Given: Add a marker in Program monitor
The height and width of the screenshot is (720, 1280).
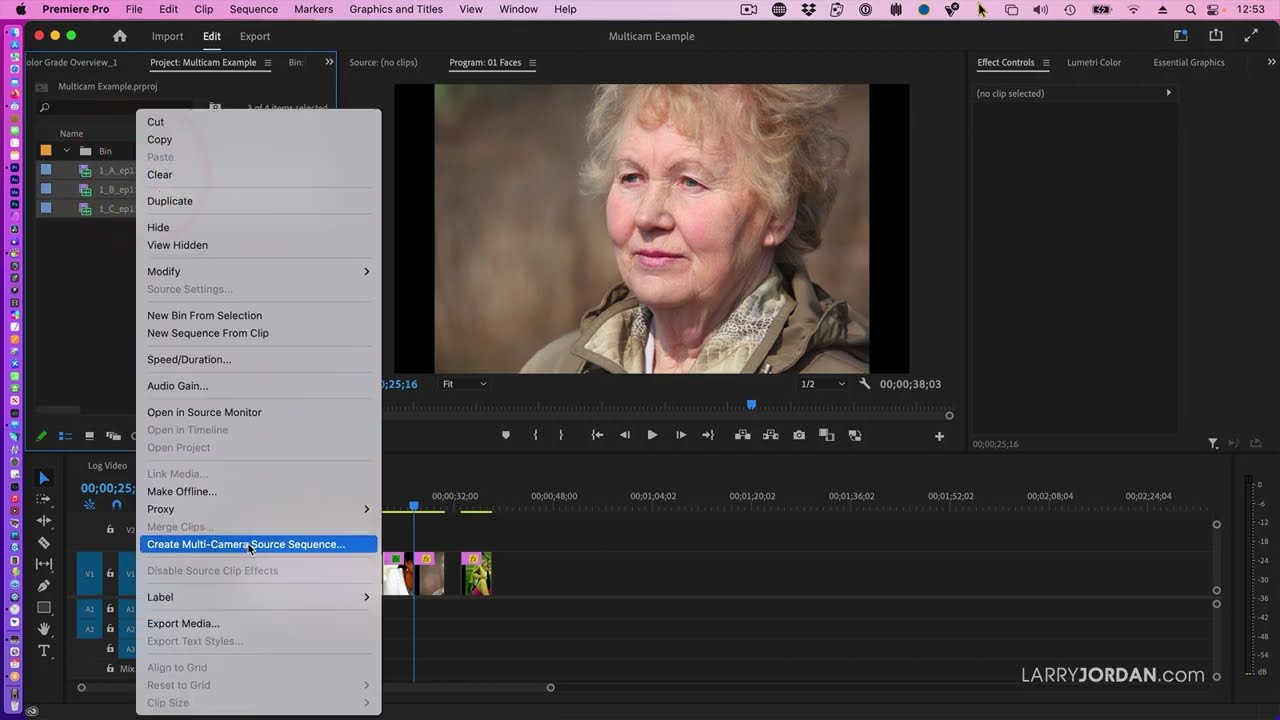Looking at the screenshot, I should pos(506,435).
